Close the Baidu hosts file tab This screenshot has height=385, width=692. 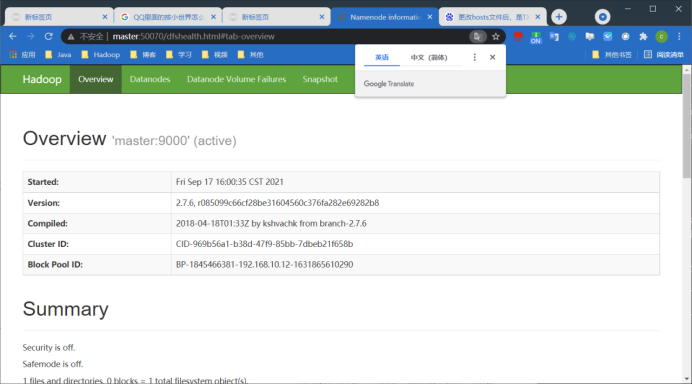click(x=538, y=17)
